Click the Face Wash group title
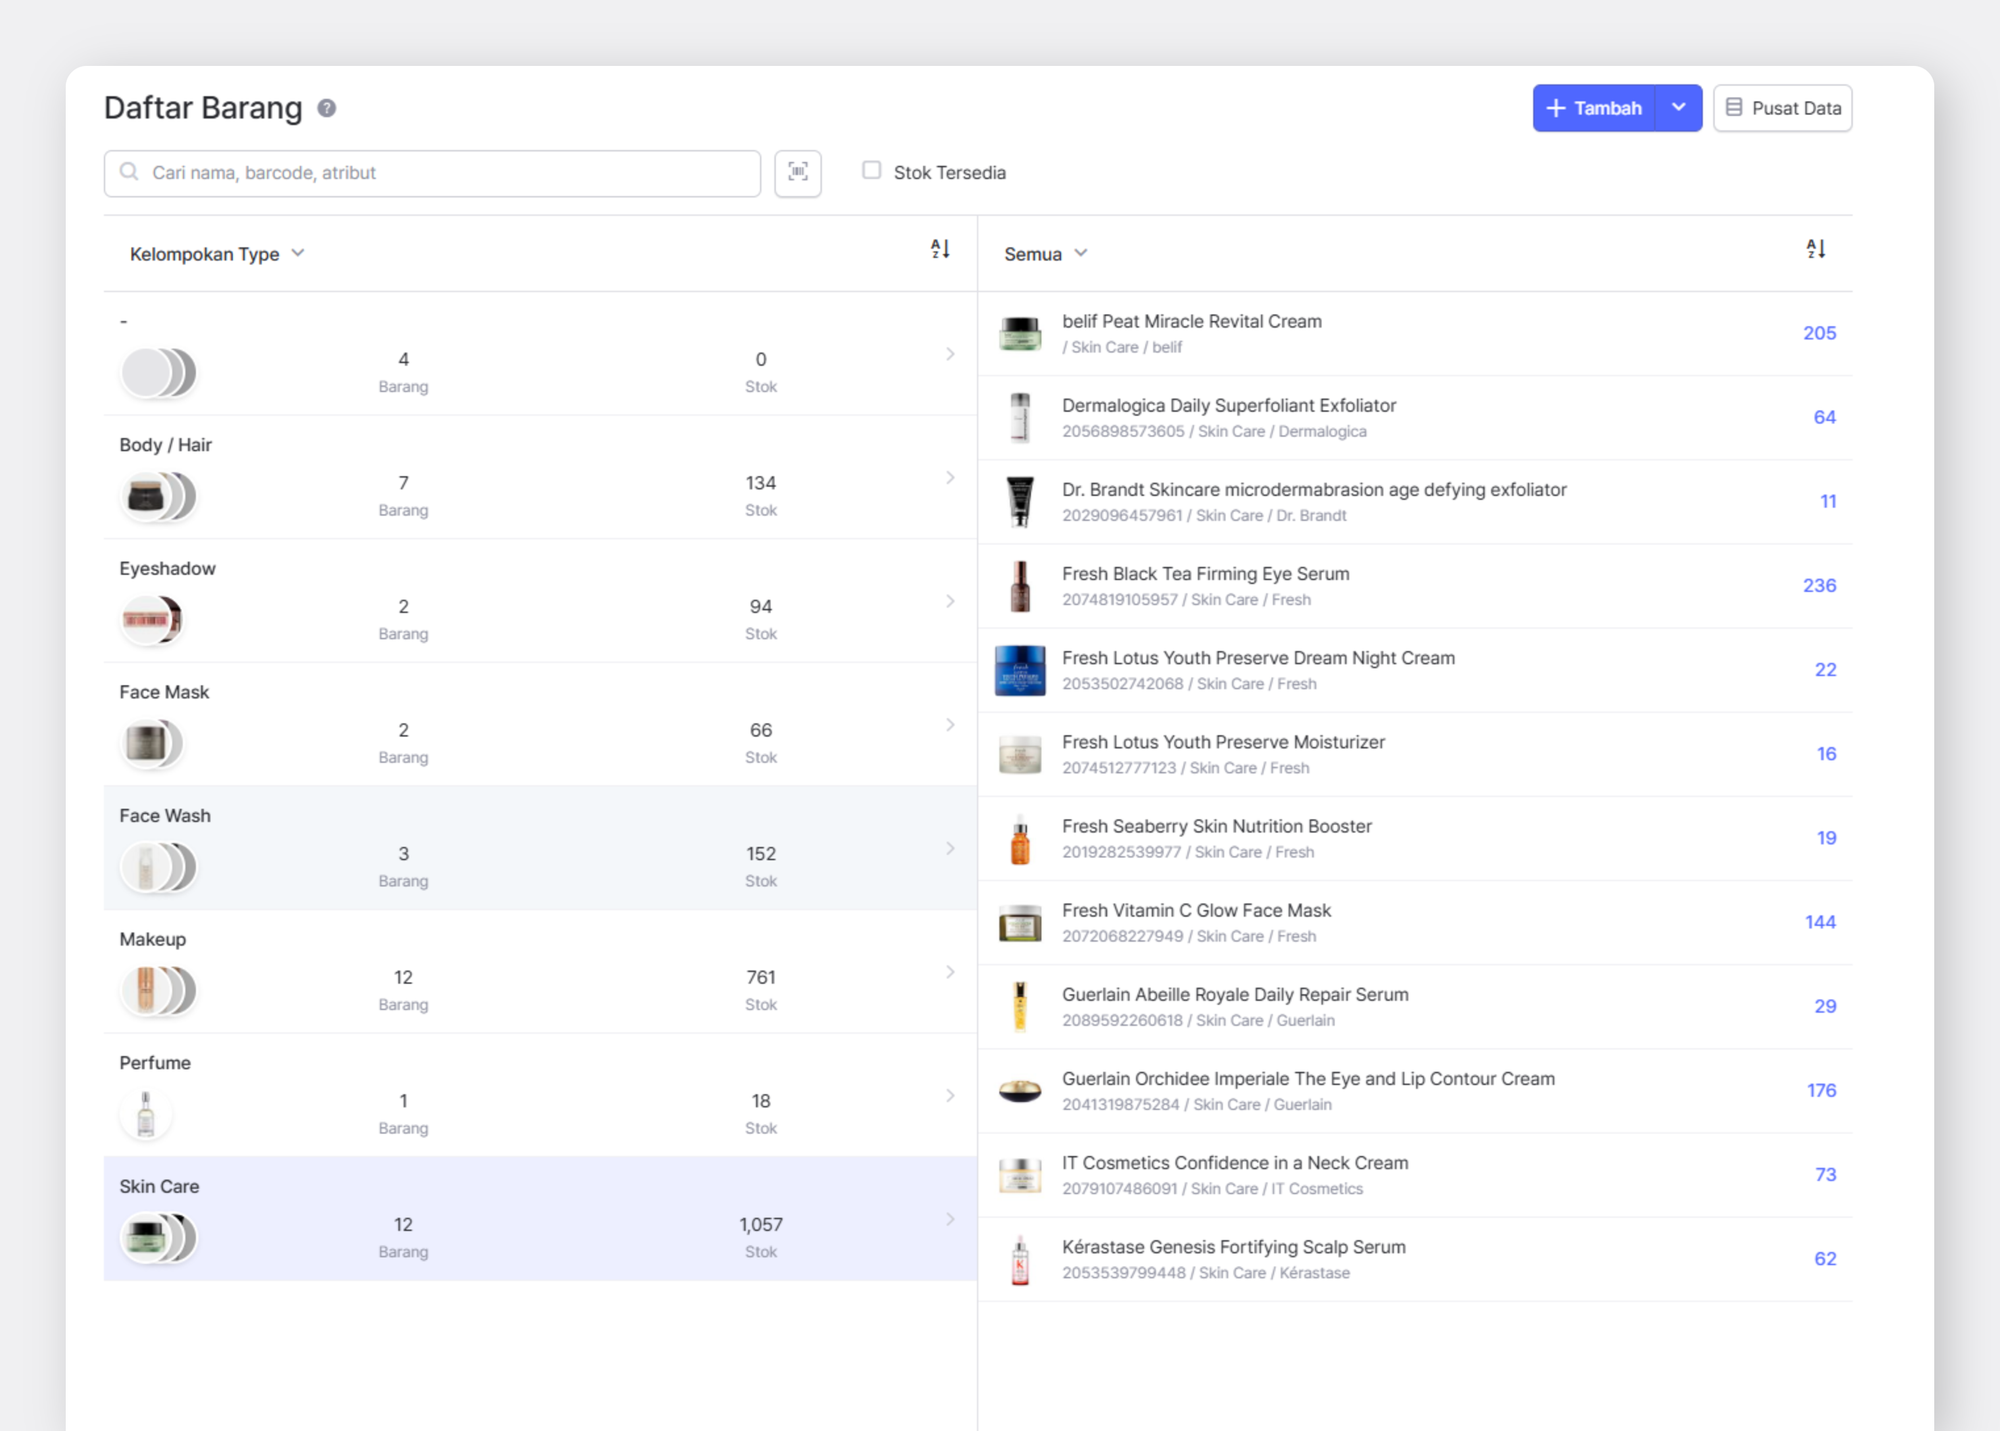This screenshot has height=1431, width=2000. pyautogui.click(x=165, y=816)
